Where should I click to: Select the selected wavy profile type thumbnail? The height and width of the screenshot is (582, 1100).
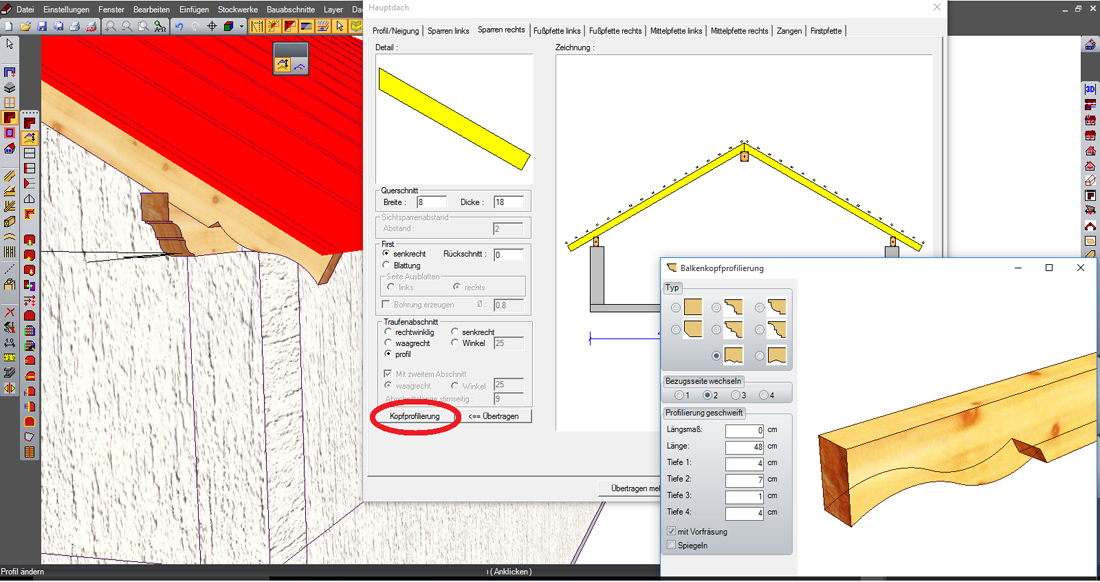click(735, 355)
